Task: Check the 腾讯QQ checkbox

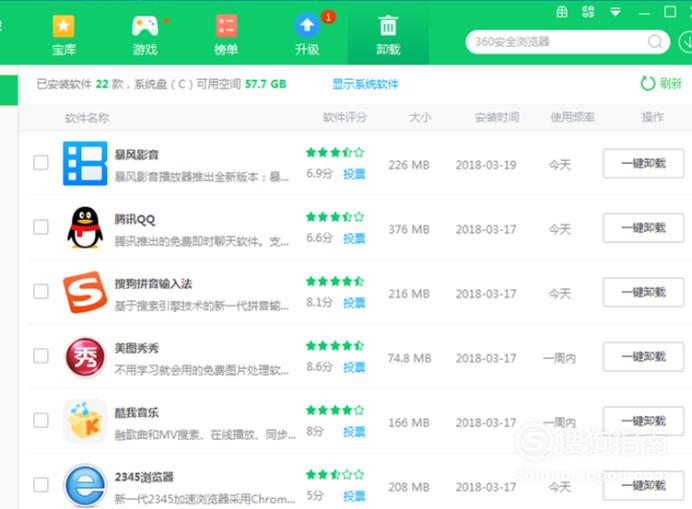Action: [x=41, y=227]
